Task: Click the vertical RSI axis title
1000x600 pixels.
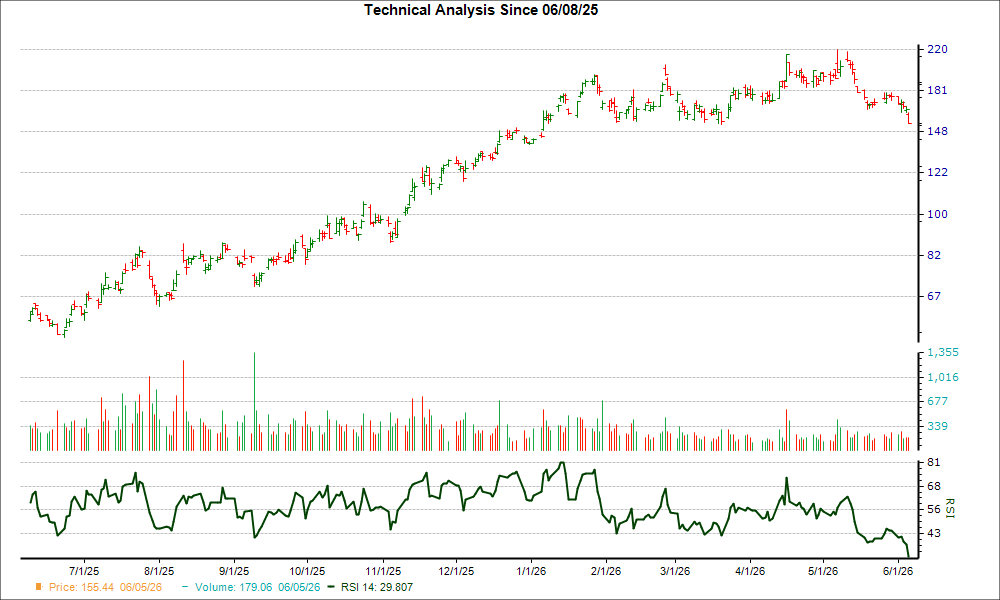Action: click(x=949, y=508)
